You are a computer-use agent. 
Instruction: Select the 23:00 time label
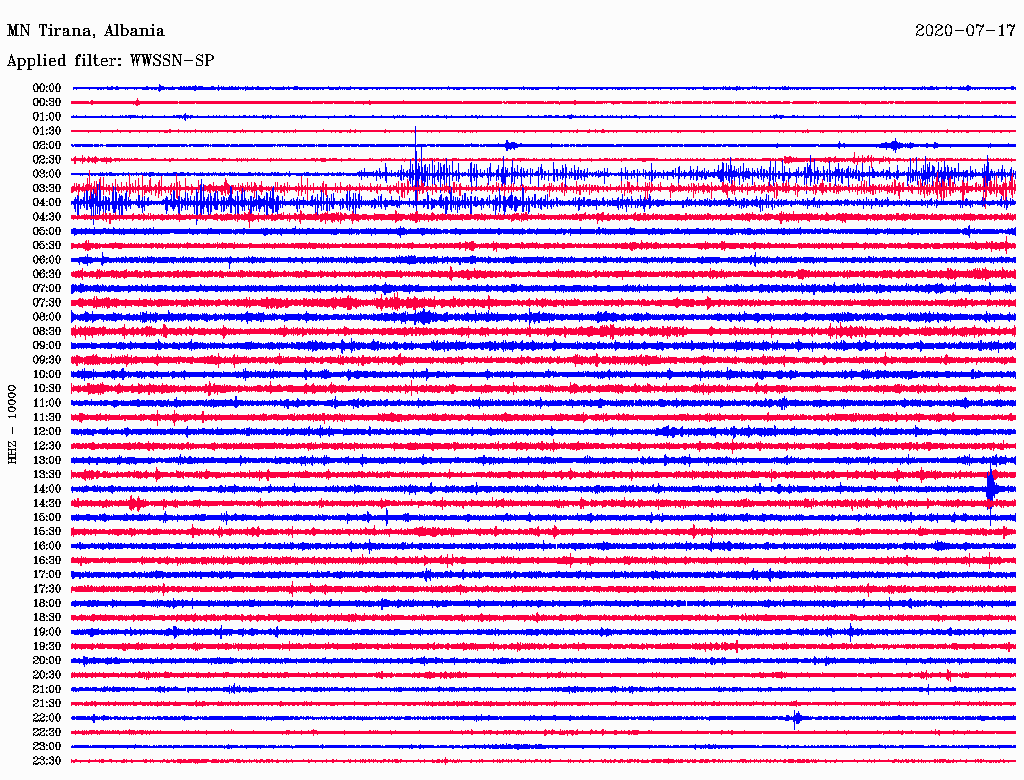[x=47, y=747]
